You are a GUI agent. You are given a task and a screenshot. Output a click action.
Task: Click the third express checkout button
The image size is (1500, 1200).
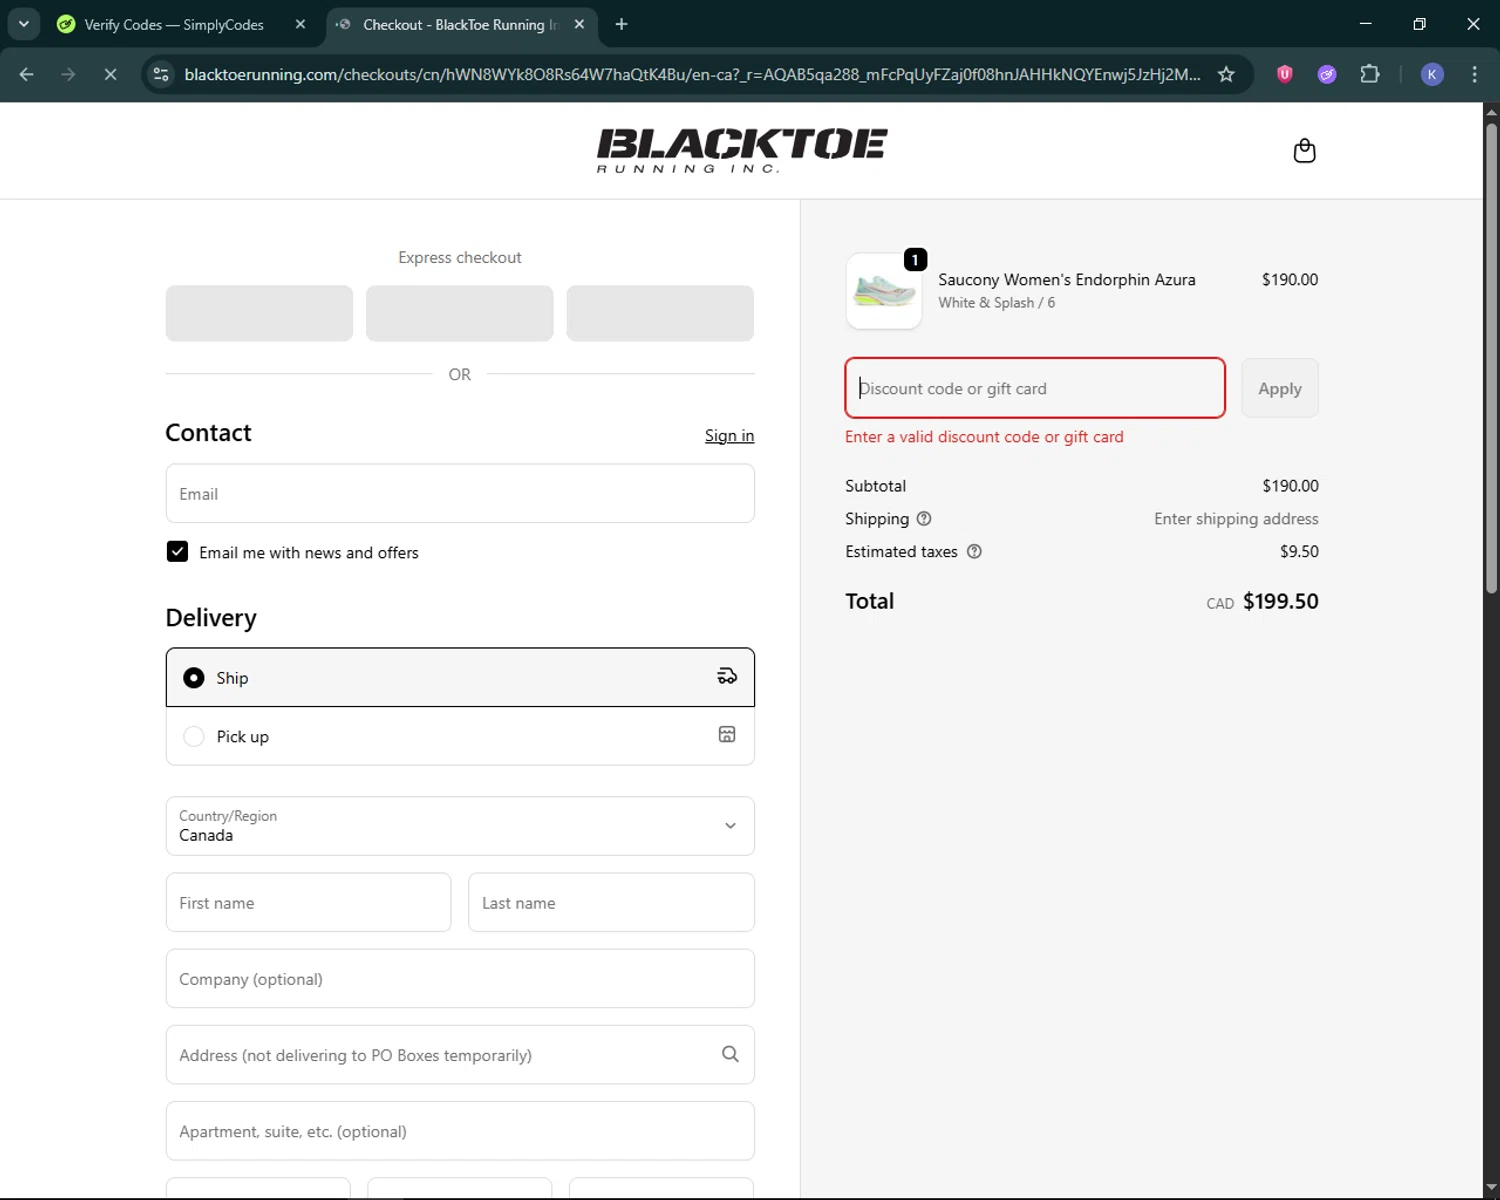pos(660,313)
